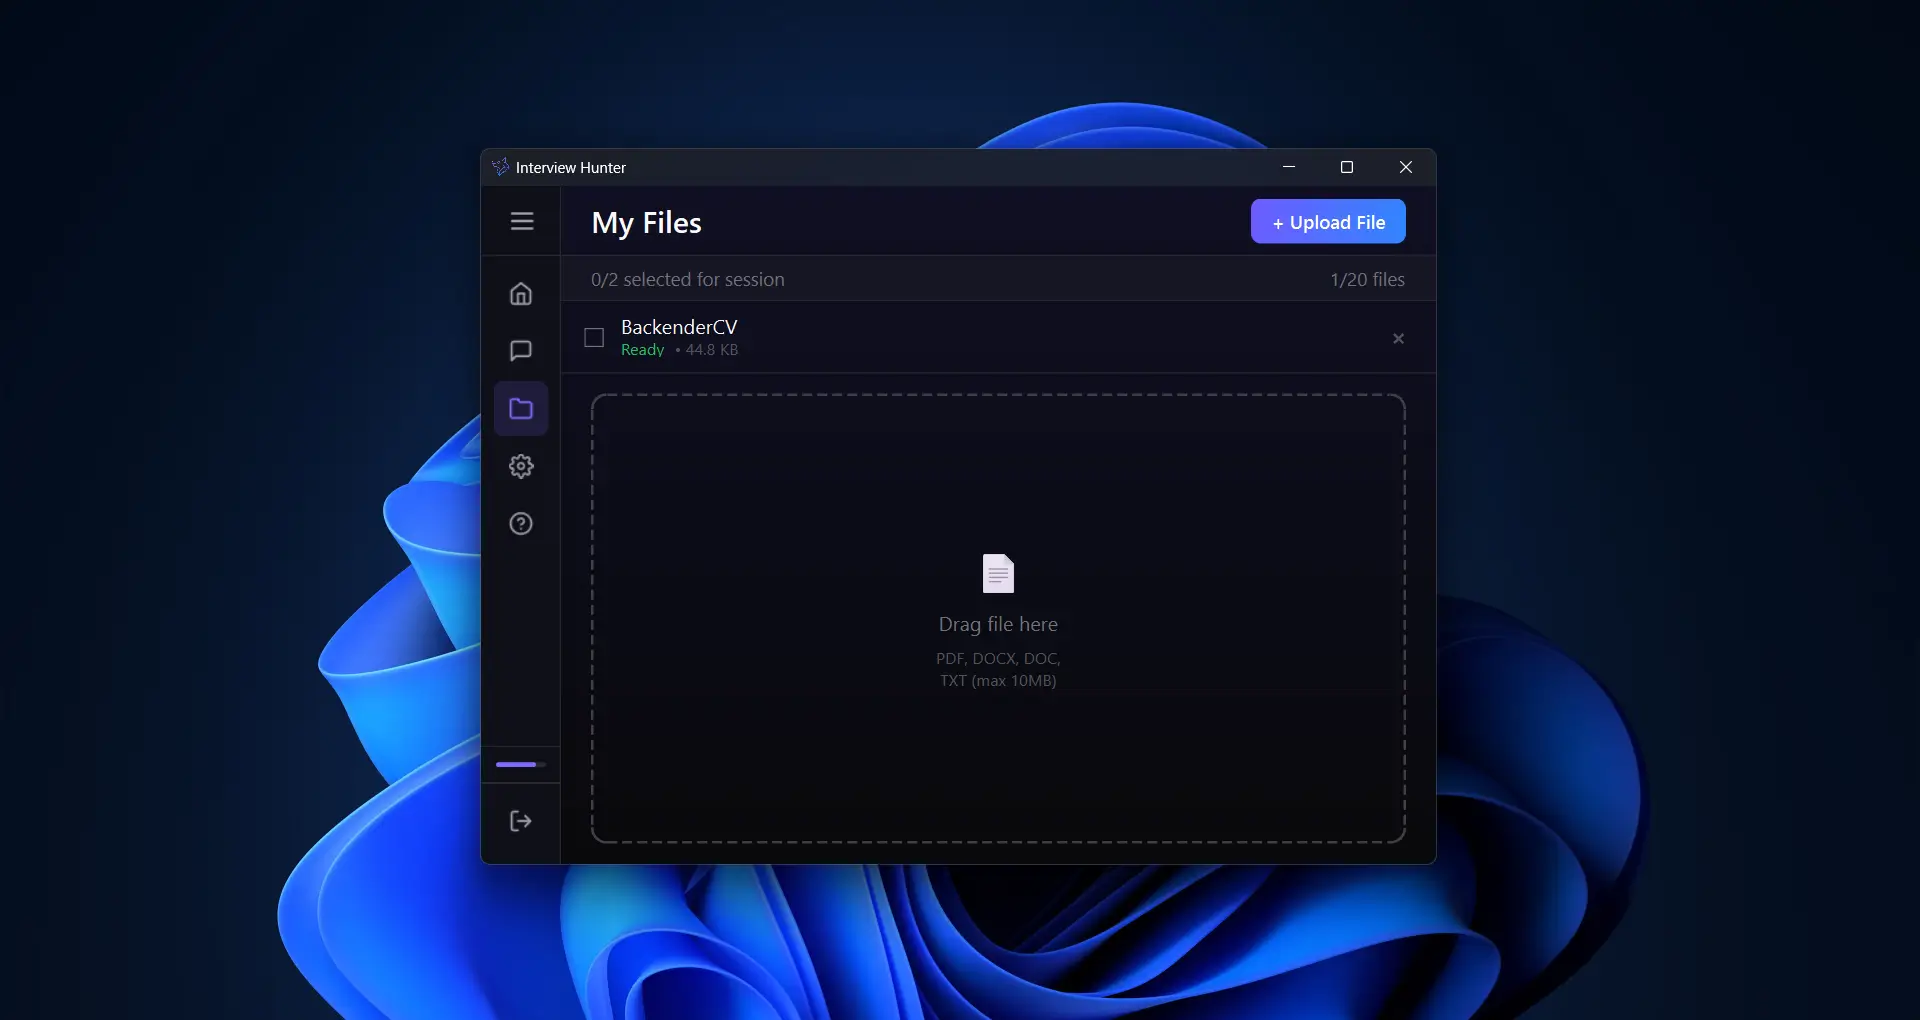Select the Files folder icon in sidebar
The height and width of the screenshot is (1020, 1920).
tap(521, 408)
